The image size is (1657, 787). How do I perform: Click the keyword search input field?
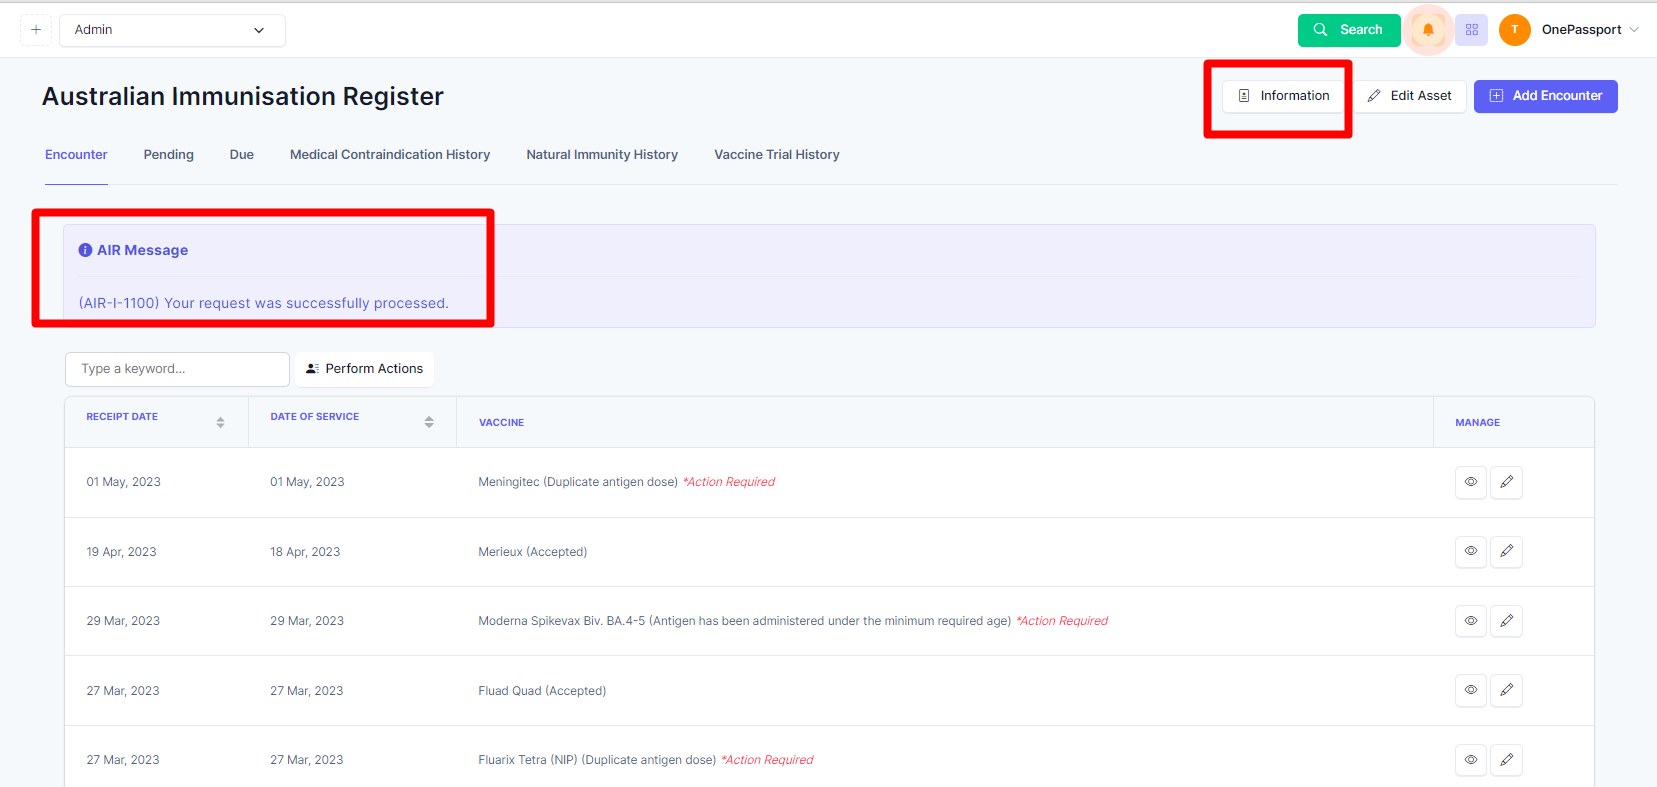[177, 369]
